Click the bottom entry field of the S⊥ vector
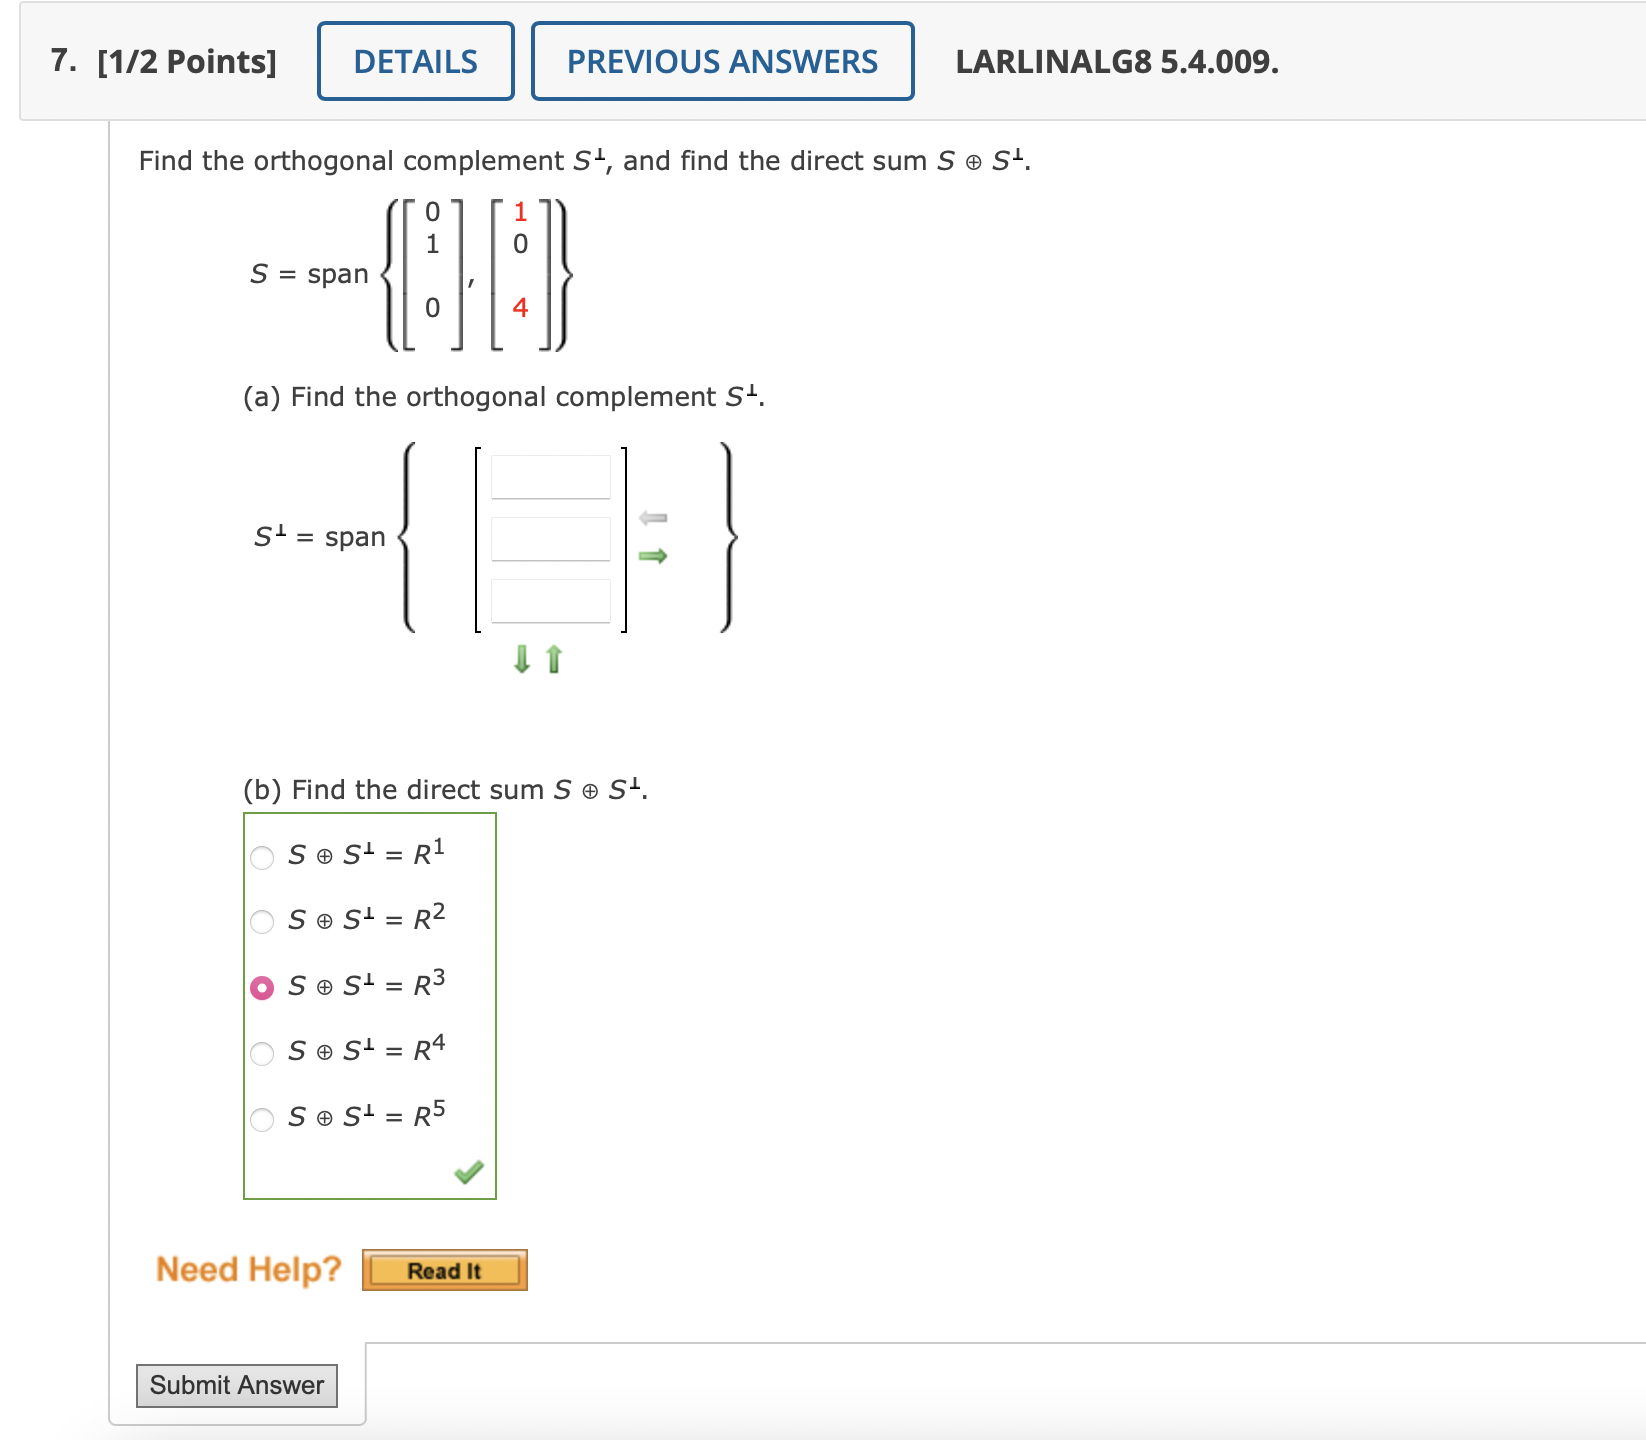 551,603
